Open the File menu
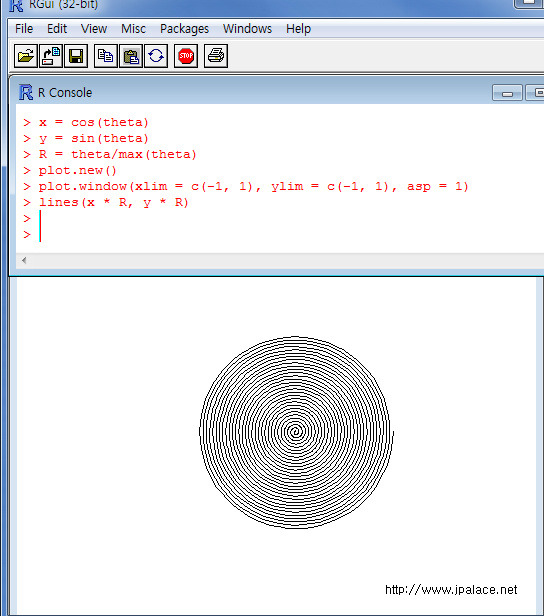This screenshot has height=616, width=544. (24, 29)
